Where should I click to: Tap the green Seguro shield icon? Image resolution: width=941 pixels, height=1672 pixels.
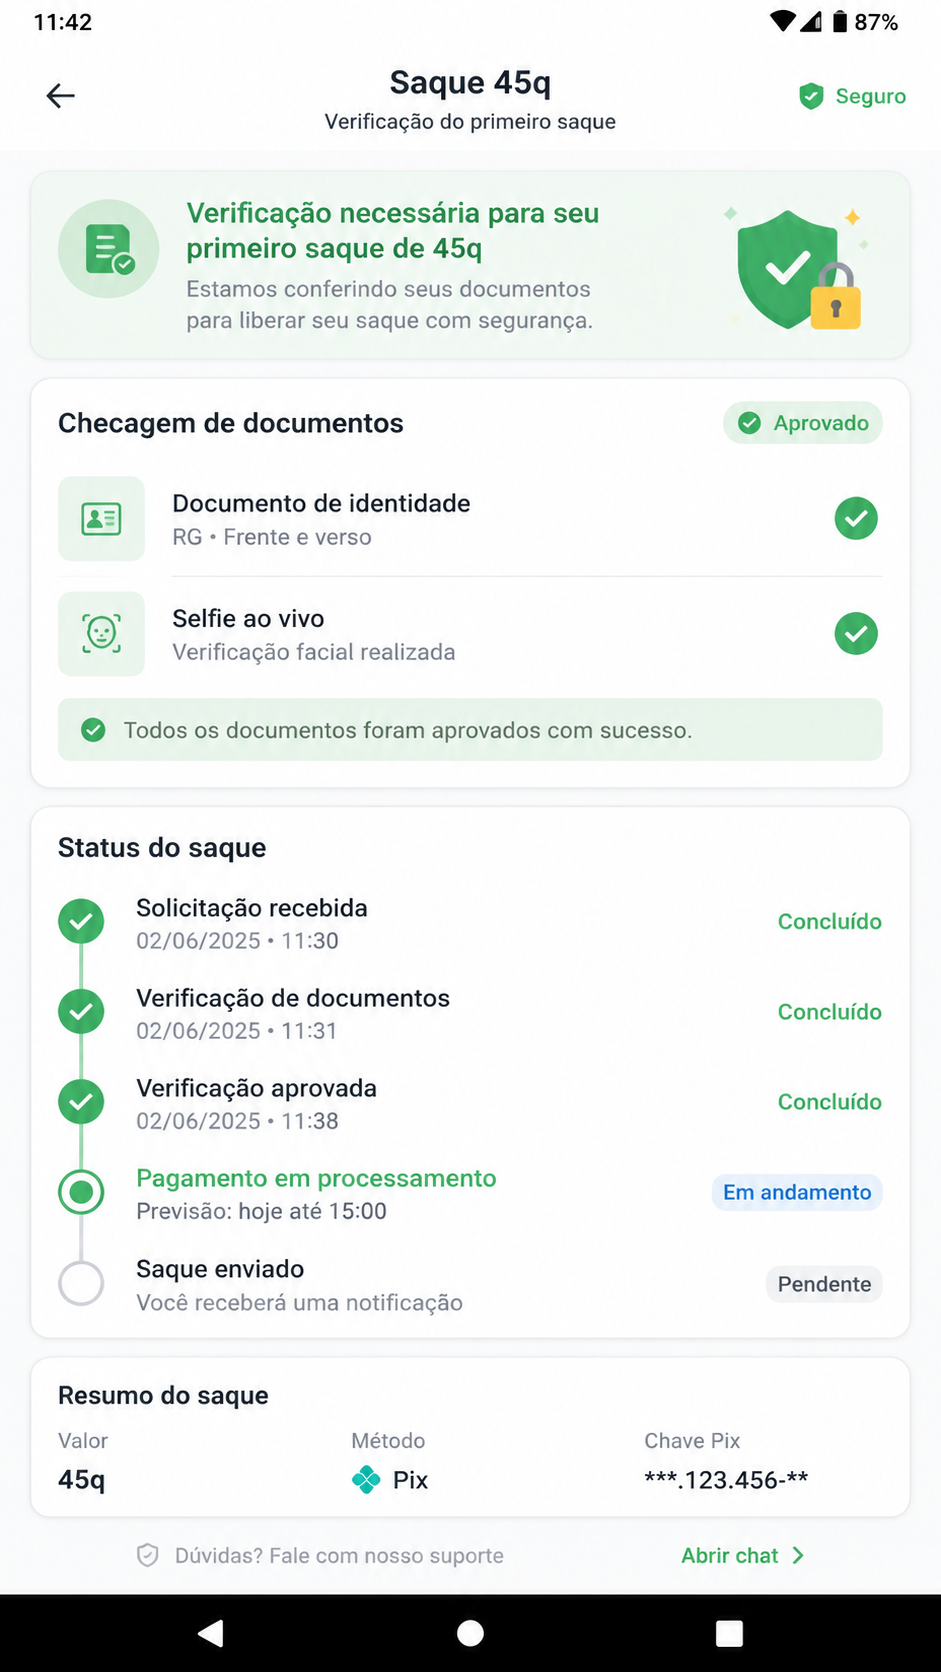coord(811,96)
